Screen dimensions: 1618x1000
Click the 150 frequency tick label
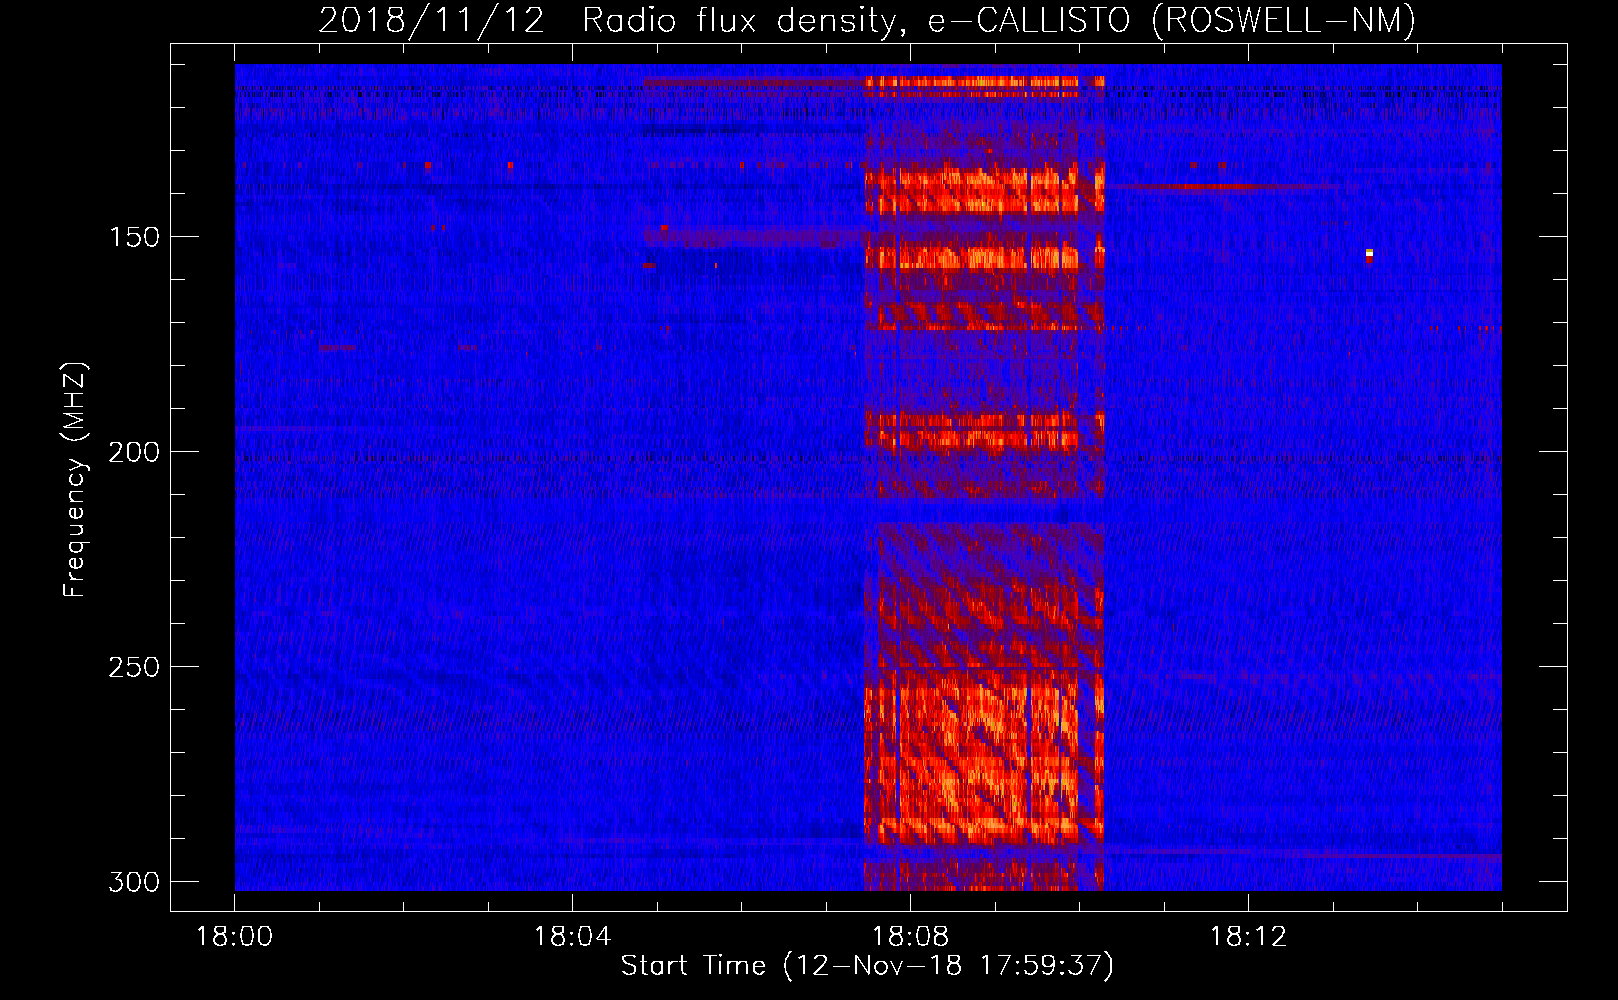[x=134, y=237]
